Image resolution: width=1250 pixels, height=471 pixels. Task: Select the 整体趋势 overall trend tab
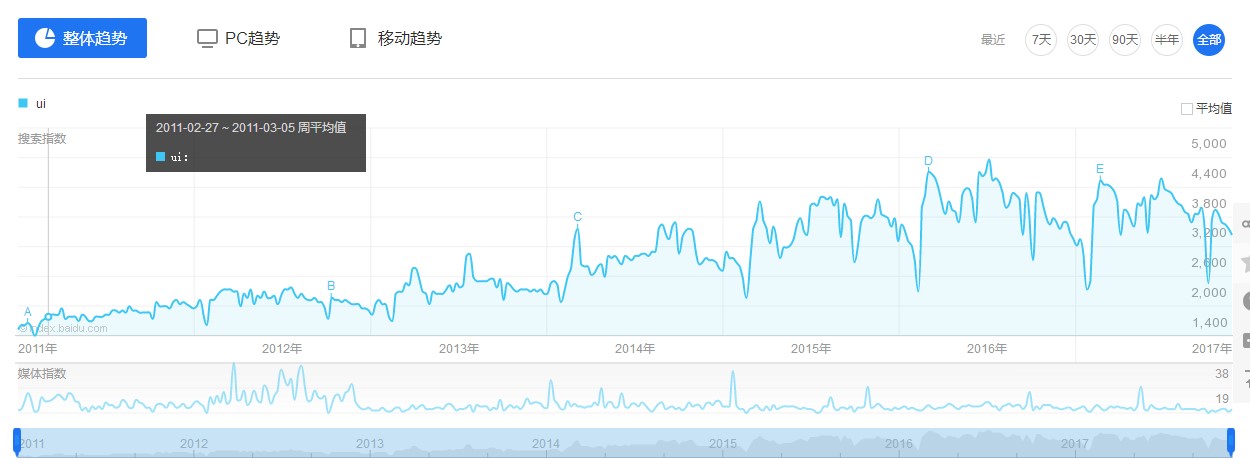coord(83,38)
